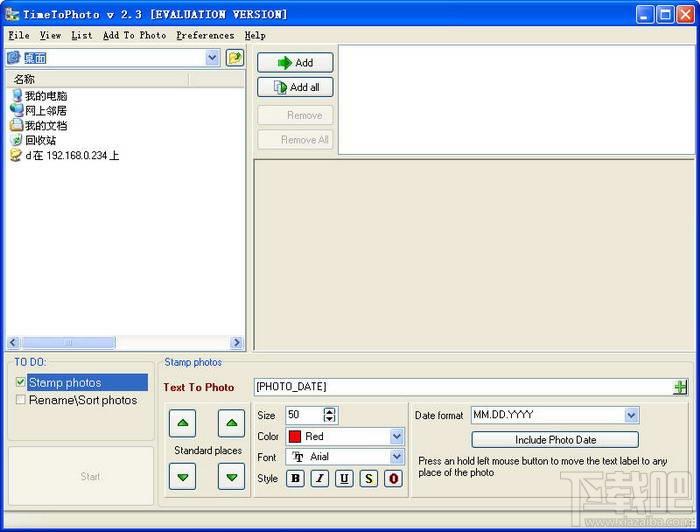Click the red color swatch
Screen dimensions: 700x532
tap(295, 436)
